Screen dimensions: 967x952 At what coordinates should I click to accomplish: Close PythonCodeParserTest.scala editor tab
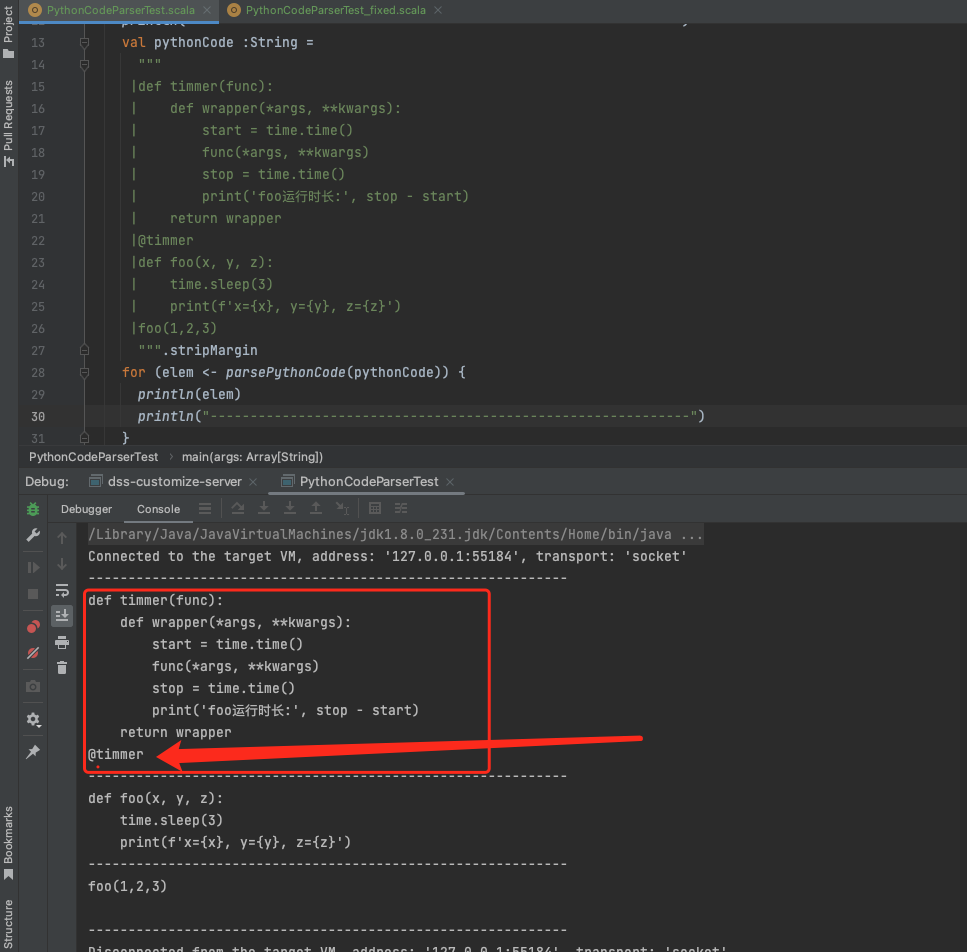(x=207, y=10)
